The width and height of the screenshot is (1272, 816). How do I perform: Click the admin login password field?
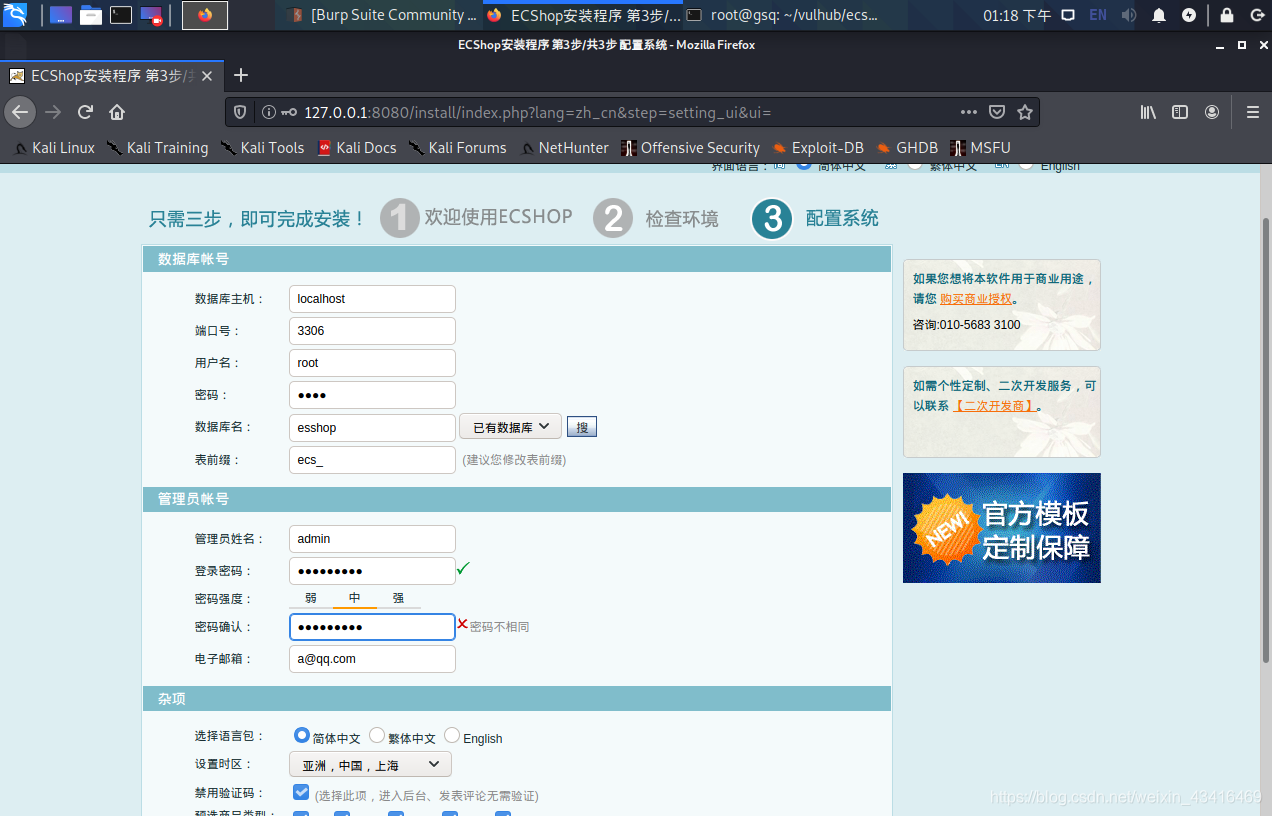[372, 571]
